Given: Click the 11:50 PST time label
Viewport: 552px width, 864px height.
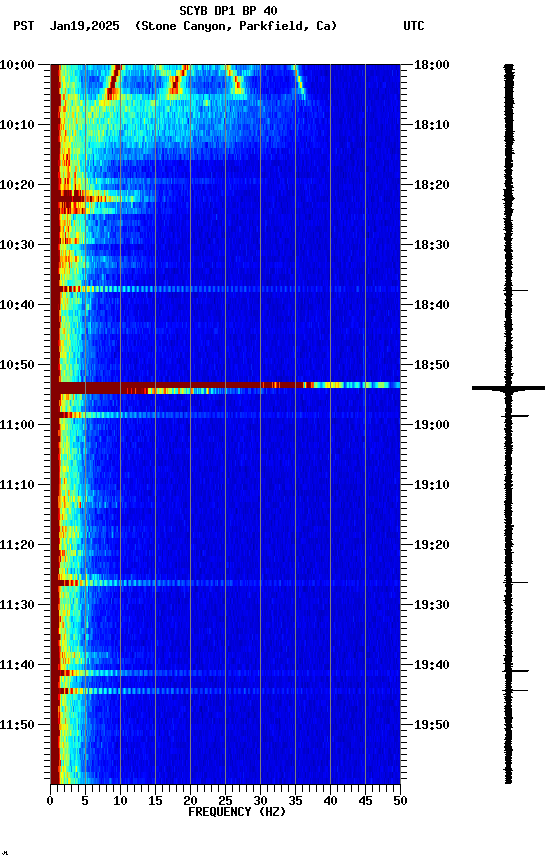Looking at the screenshot, I should (x=17, y=725).
